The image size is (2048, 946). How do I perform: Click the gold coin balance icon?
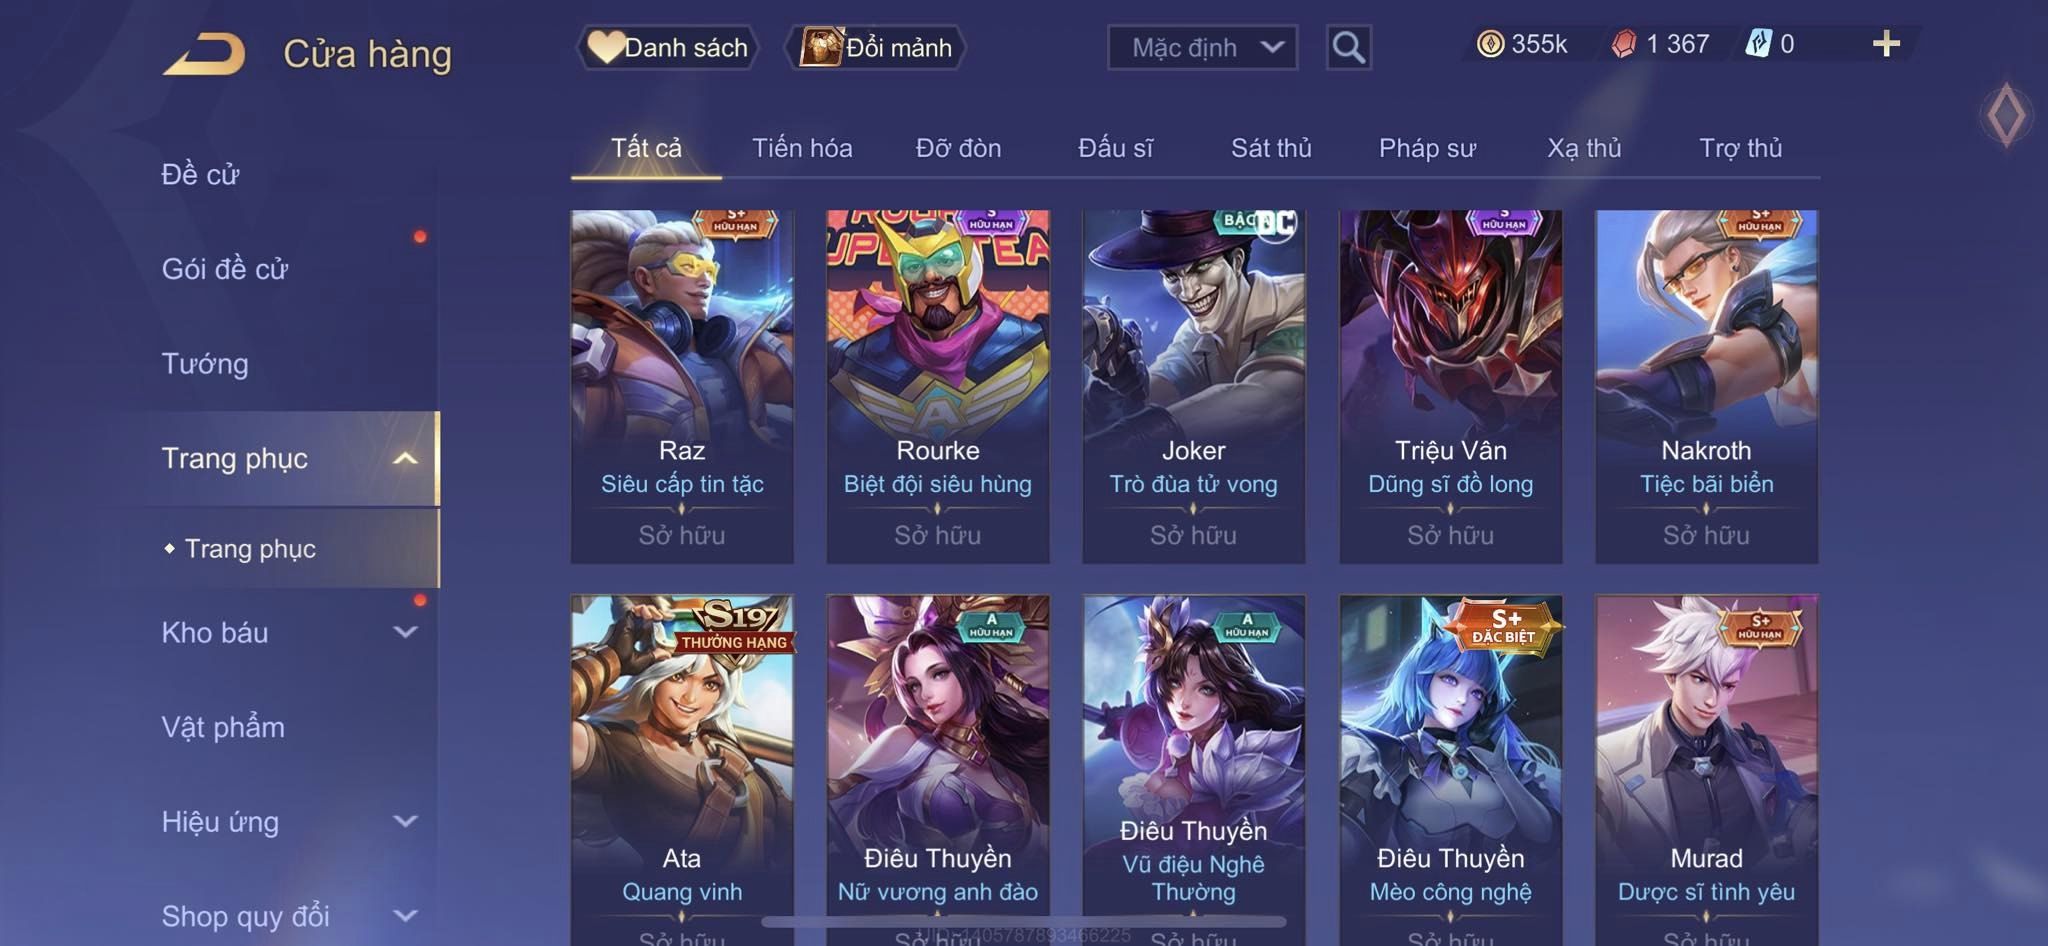1490,44
